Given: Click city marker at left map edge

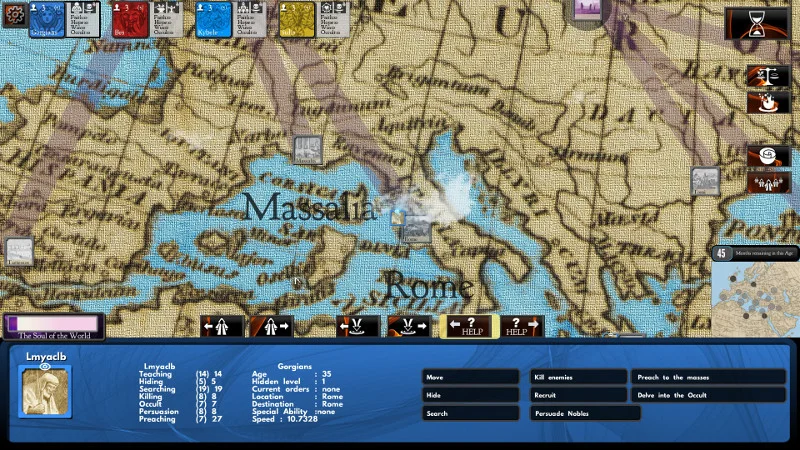Looking at the screenshot, I should coord(19,252).
